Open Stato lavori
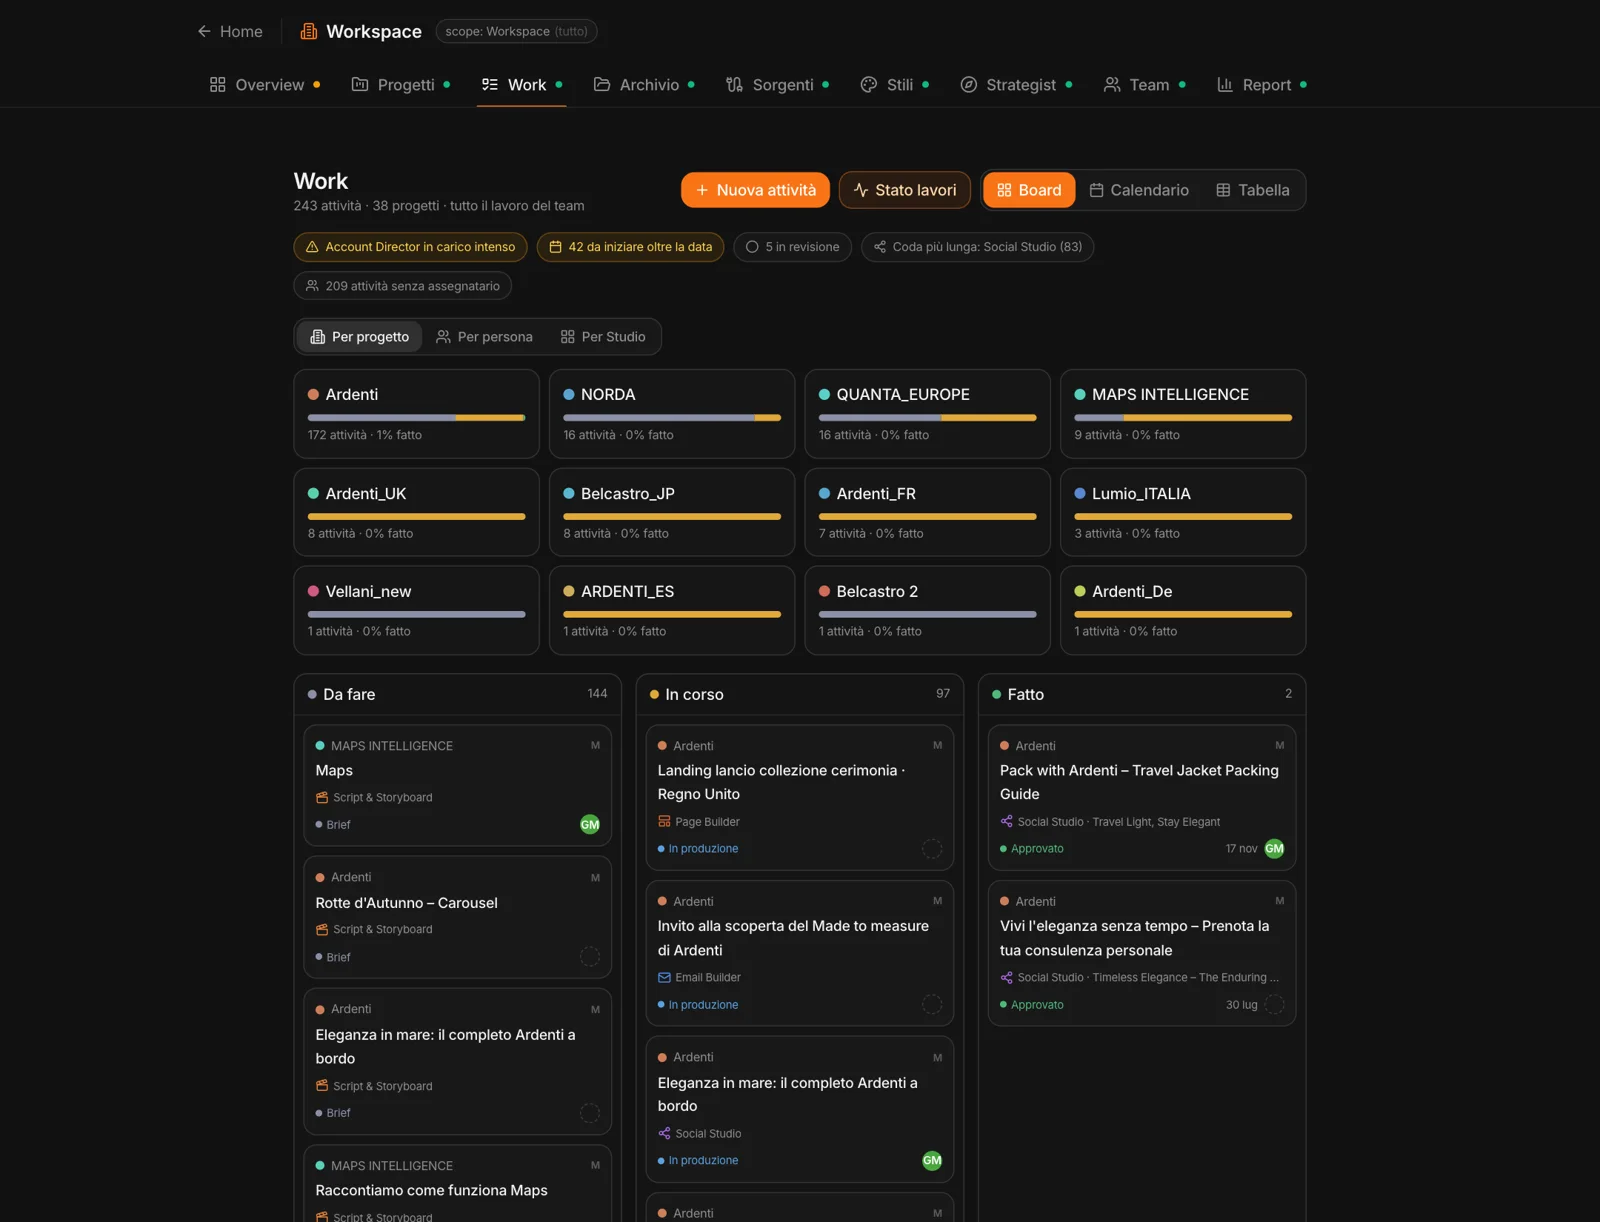 pyautogui.click(x=905, y=190)
